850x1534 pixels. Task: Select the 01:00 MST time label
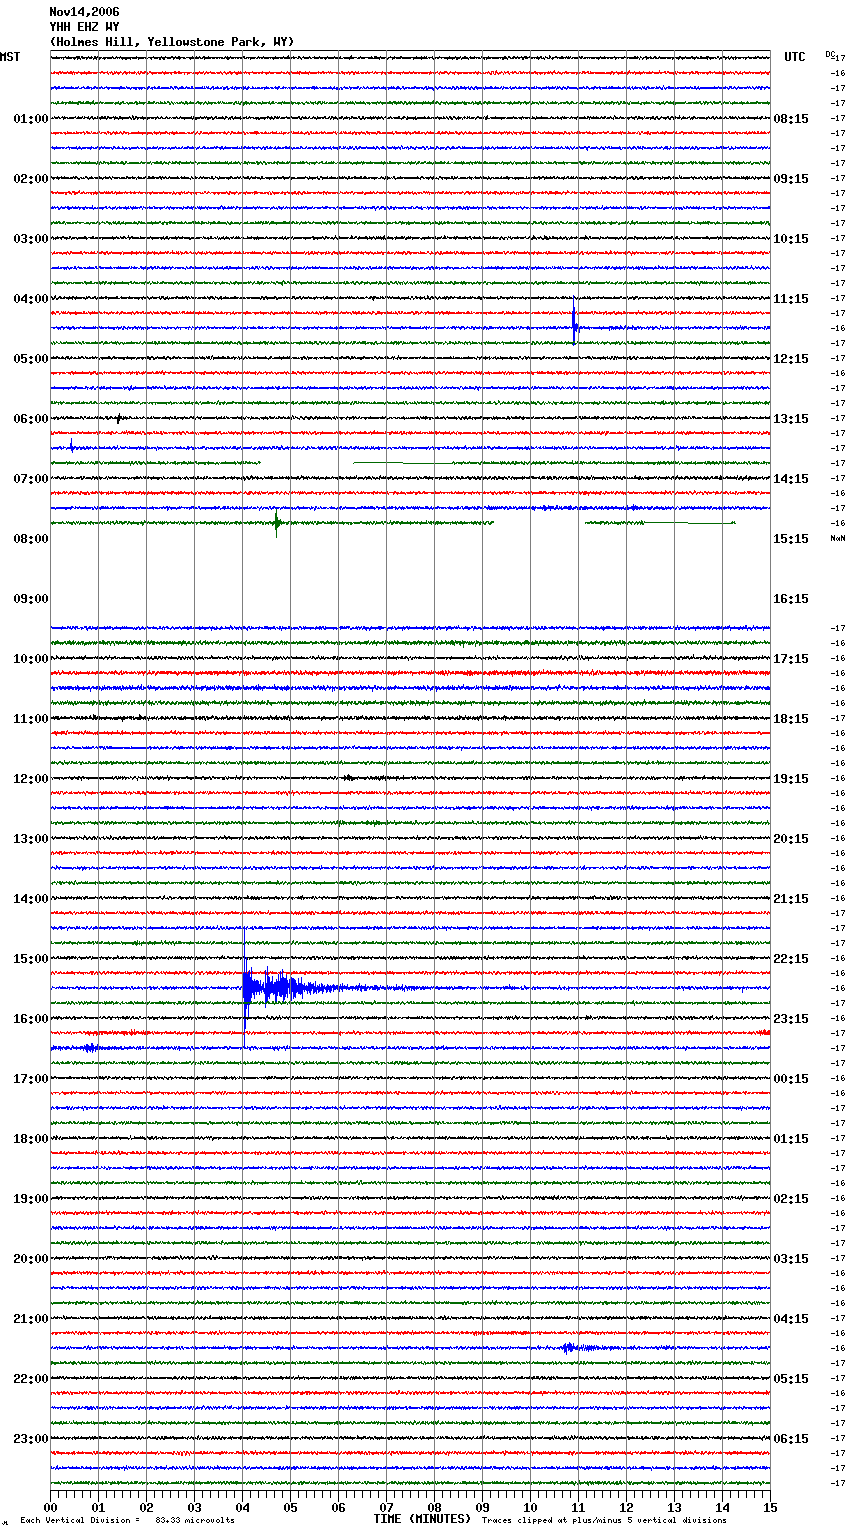31,119
